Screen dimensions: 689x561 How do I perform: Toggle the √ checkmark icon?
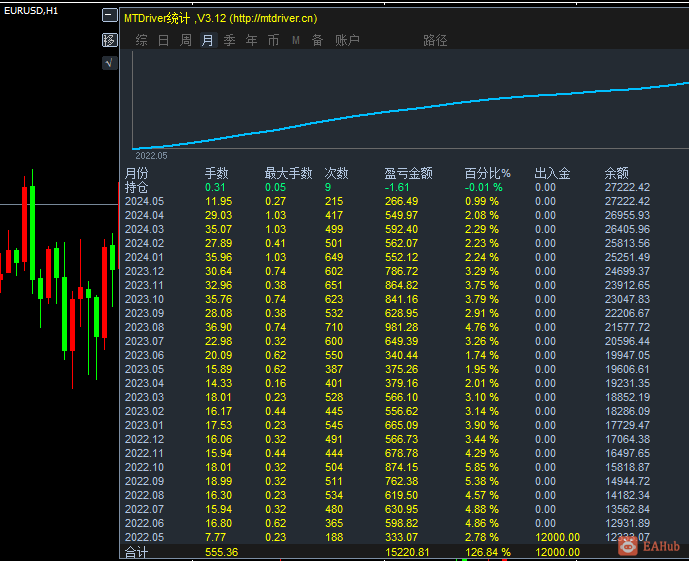109,63
